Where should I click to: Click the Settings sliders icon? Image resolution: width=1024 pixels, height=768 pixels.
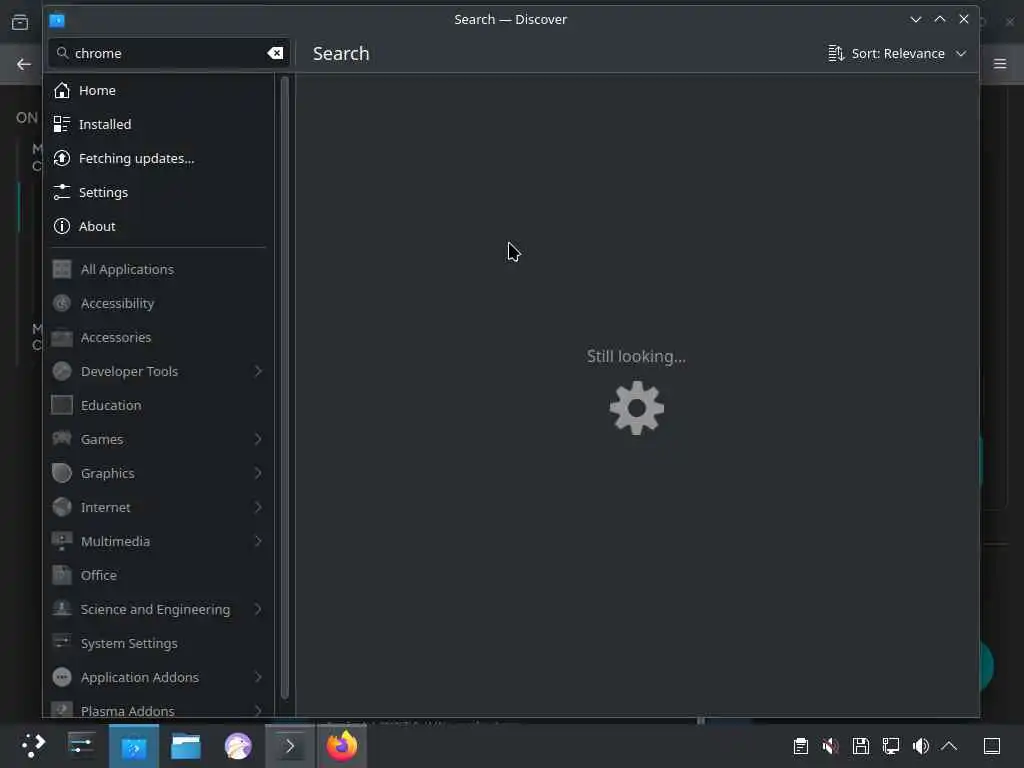[61, 192]
